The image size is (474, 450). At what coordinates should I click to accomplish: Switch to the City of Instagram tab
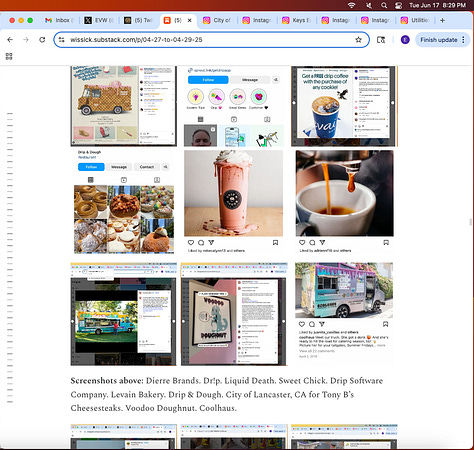coord(217,20)
